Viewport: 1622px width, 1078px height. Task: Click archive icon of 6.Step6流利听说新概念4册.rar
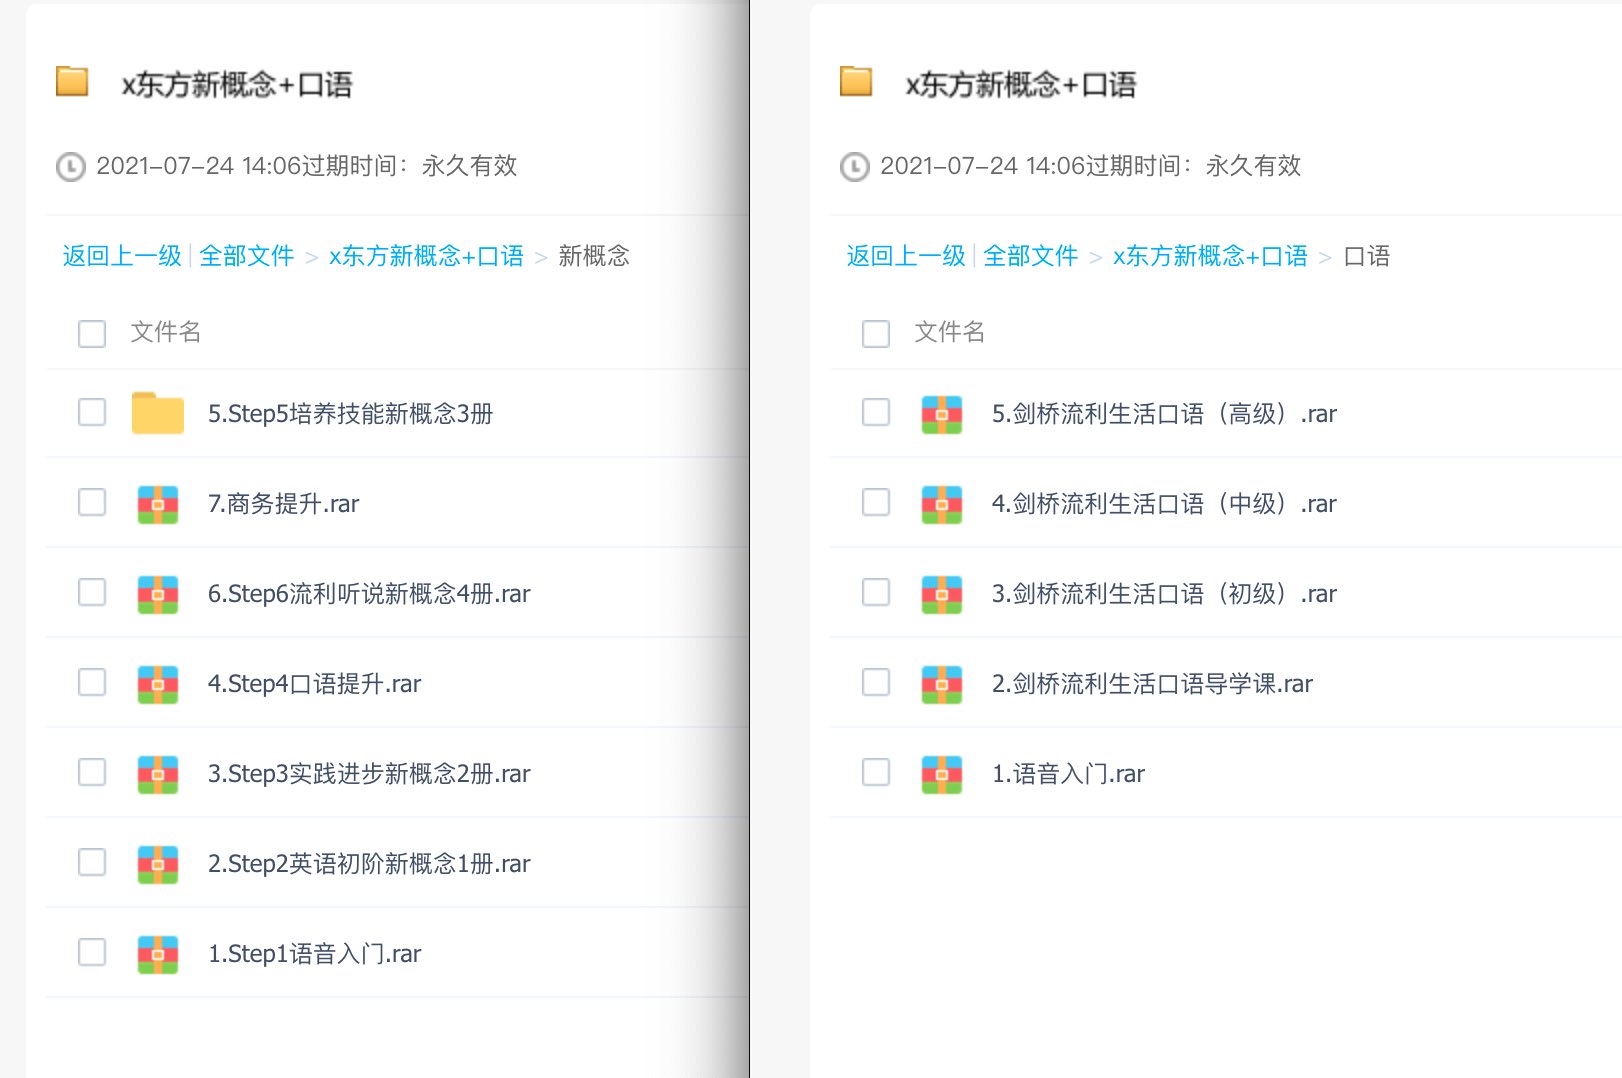point(158,594)
